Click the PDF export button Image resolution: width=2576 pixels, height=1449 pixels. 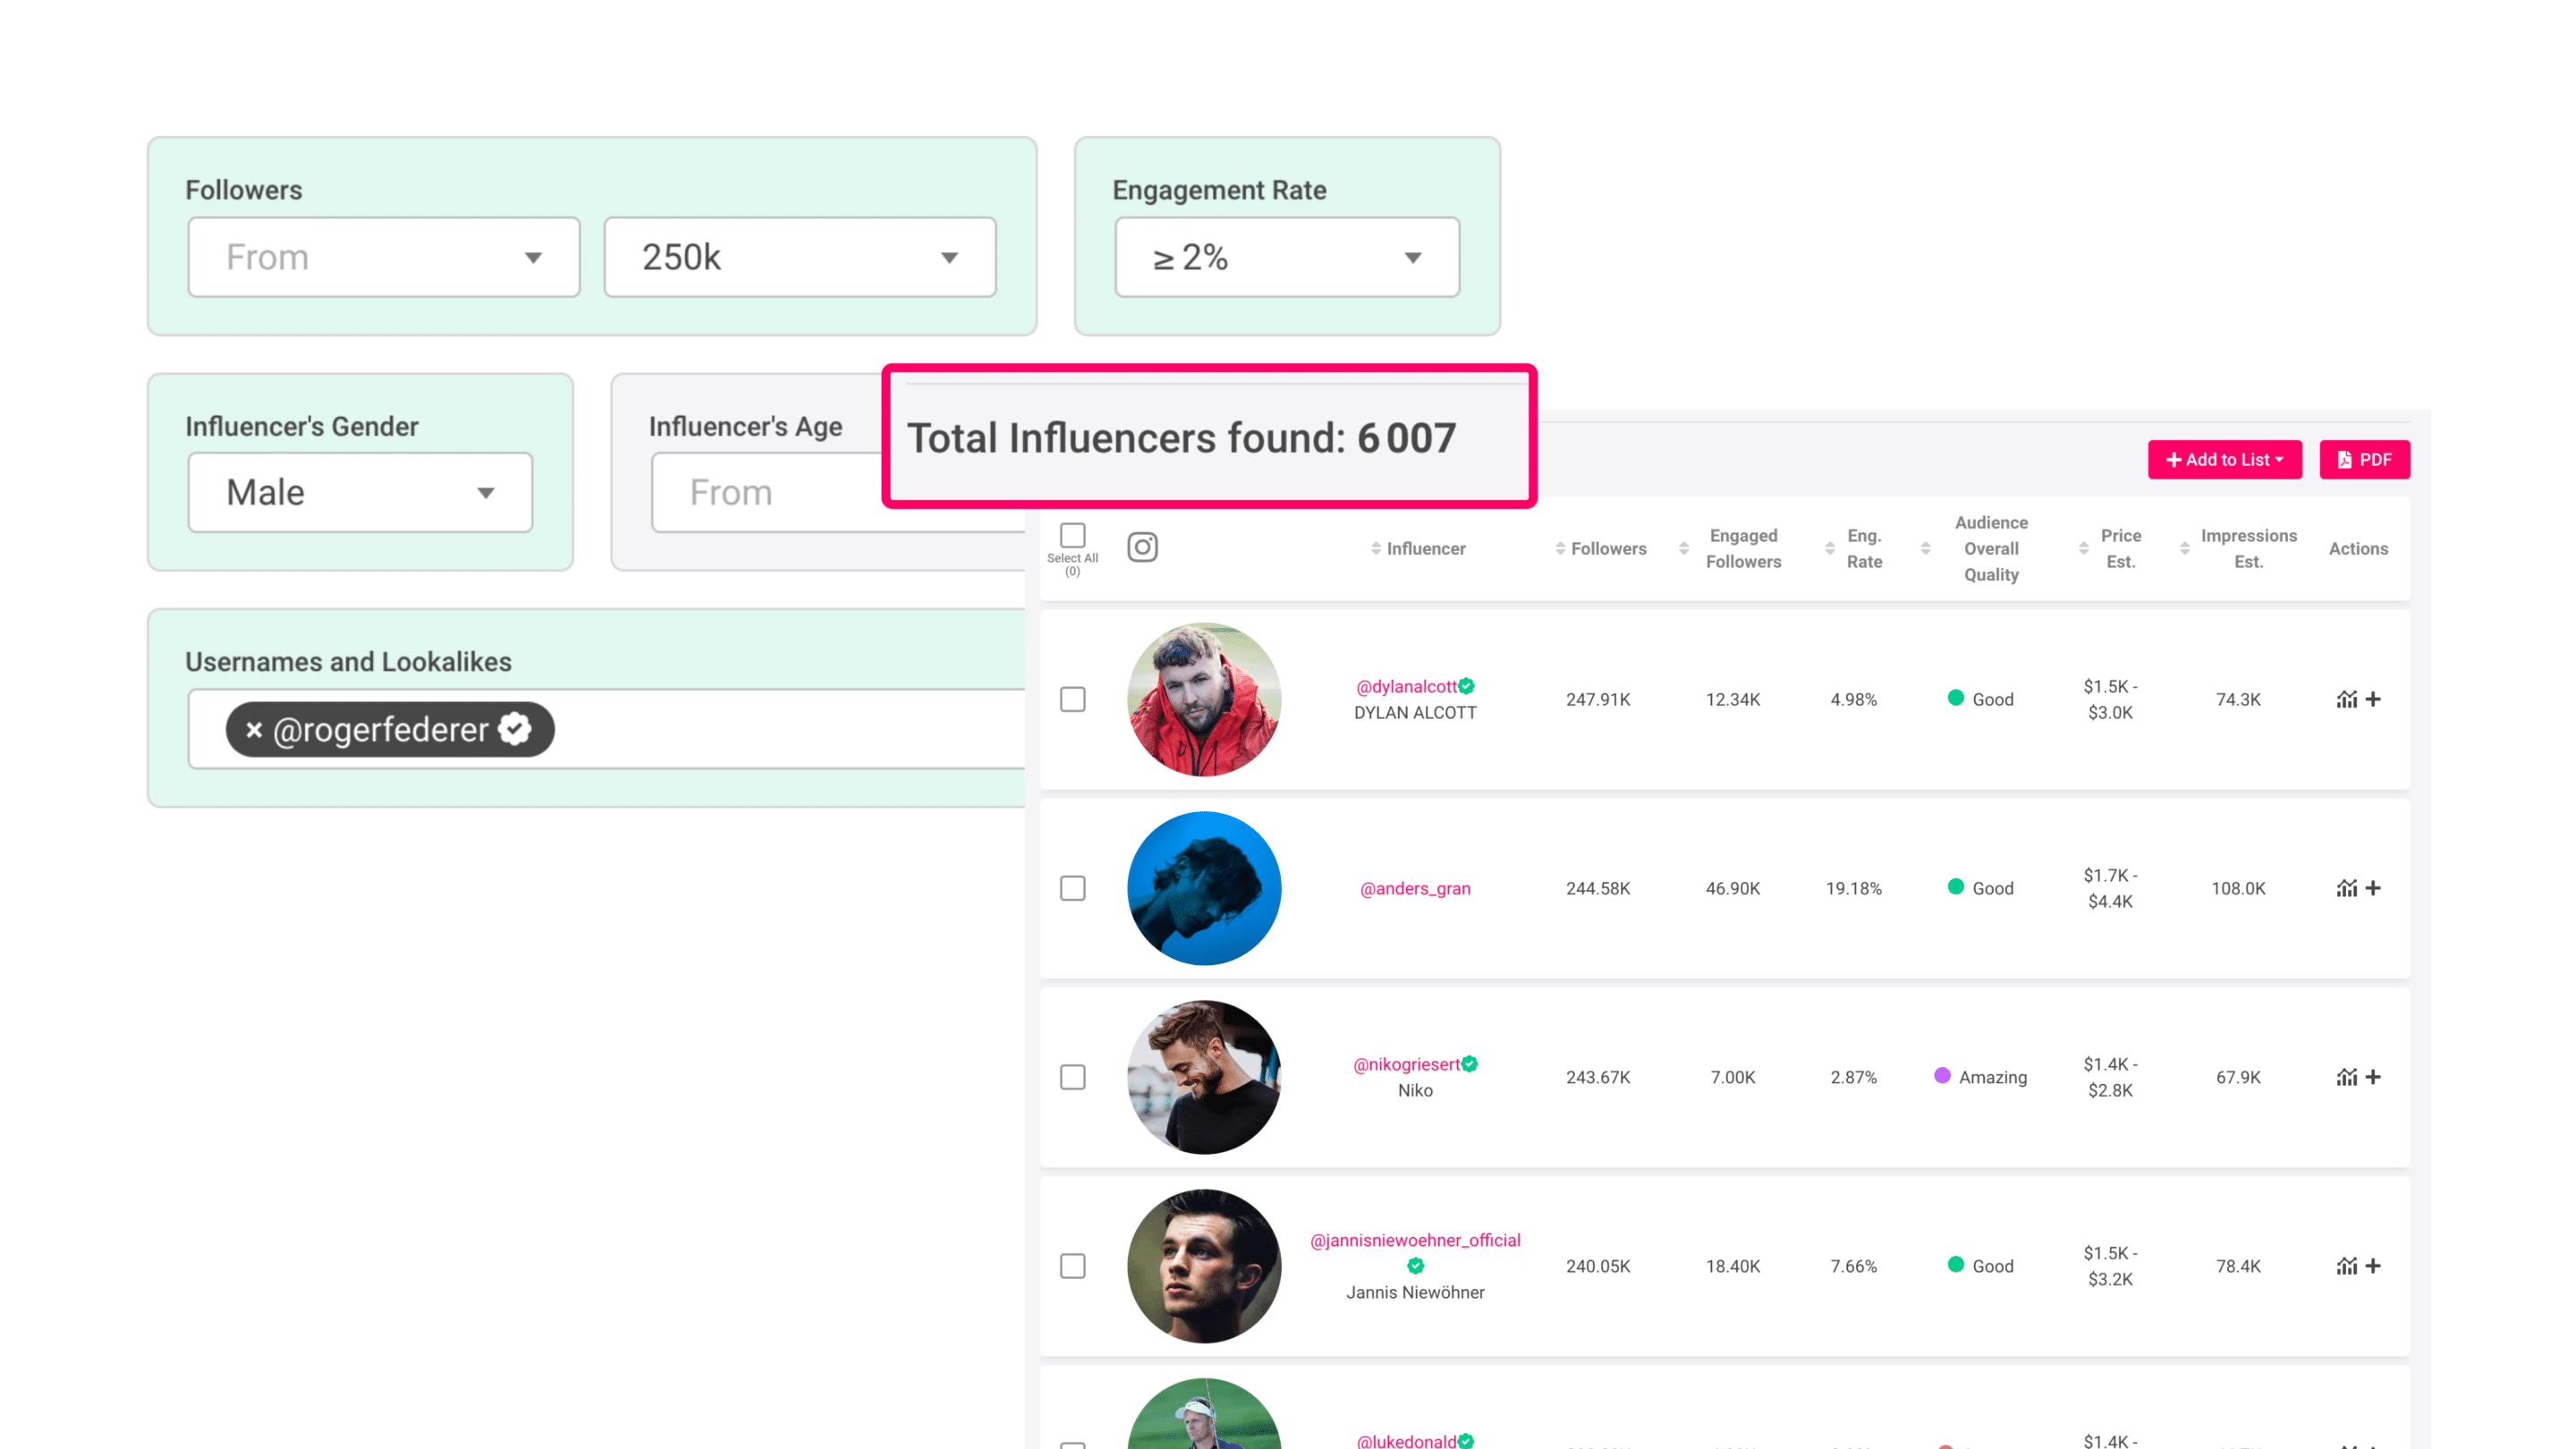(x=2366, y=460)
